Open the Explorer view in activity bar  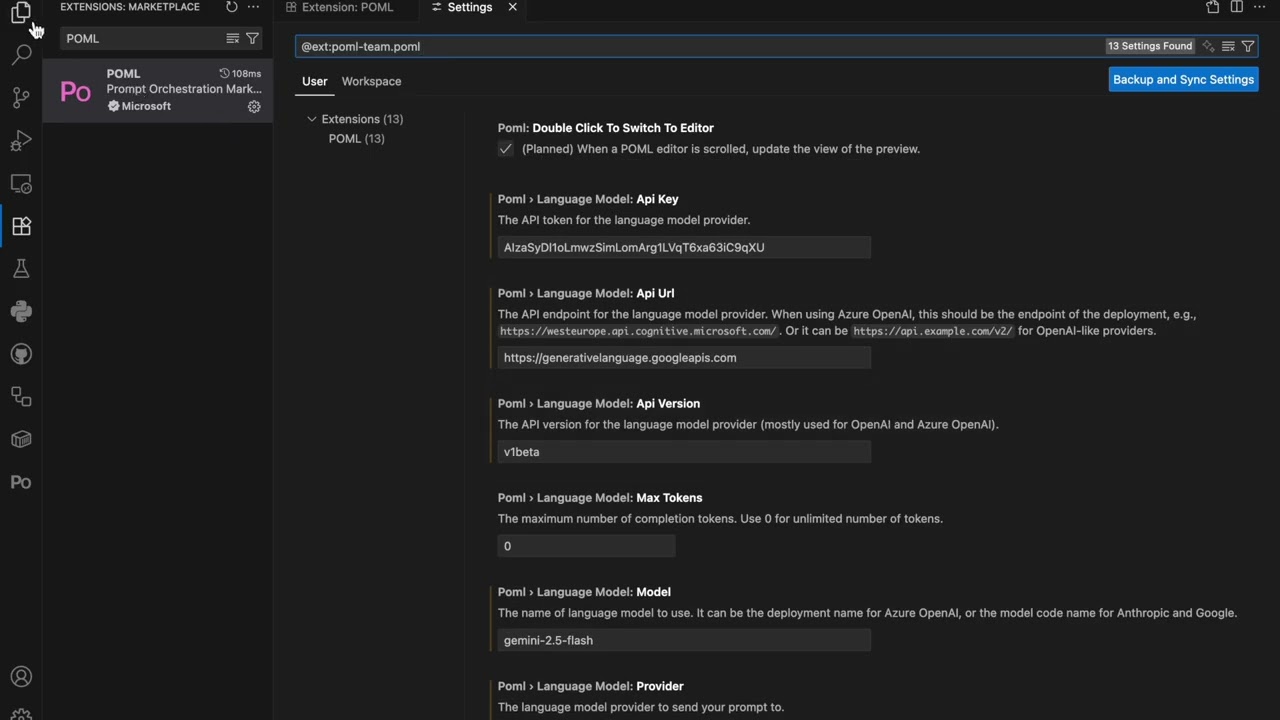click(x=21, y=12)
